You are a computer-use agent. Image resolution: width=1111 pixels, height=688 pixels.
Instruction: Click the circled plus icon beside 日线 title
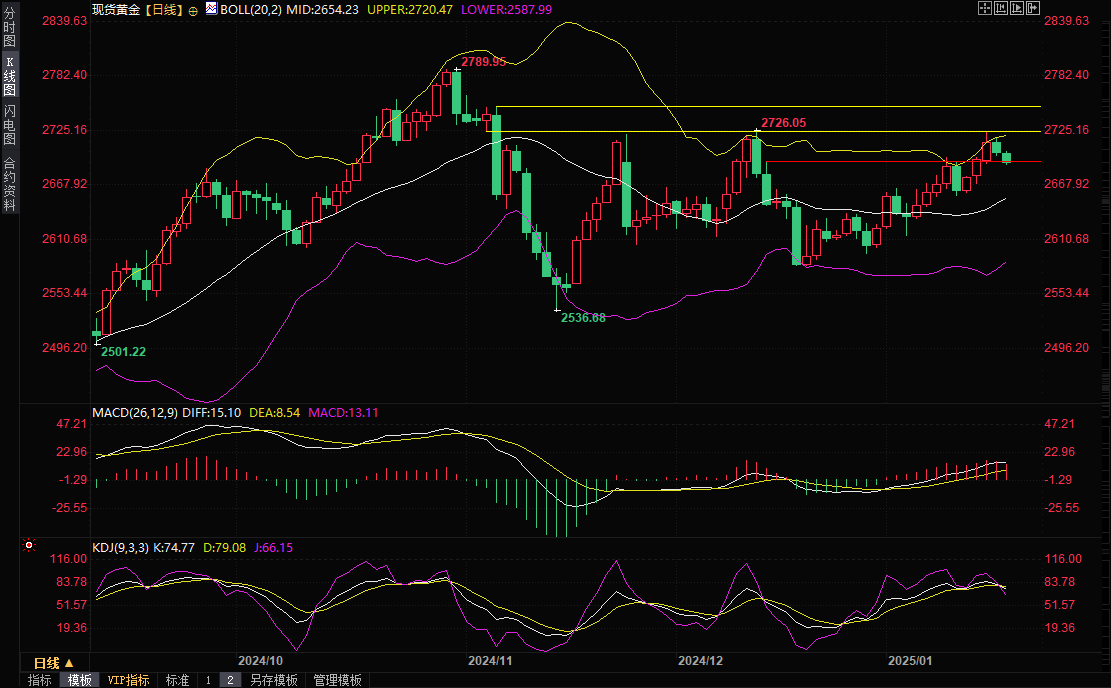(193, 9)
